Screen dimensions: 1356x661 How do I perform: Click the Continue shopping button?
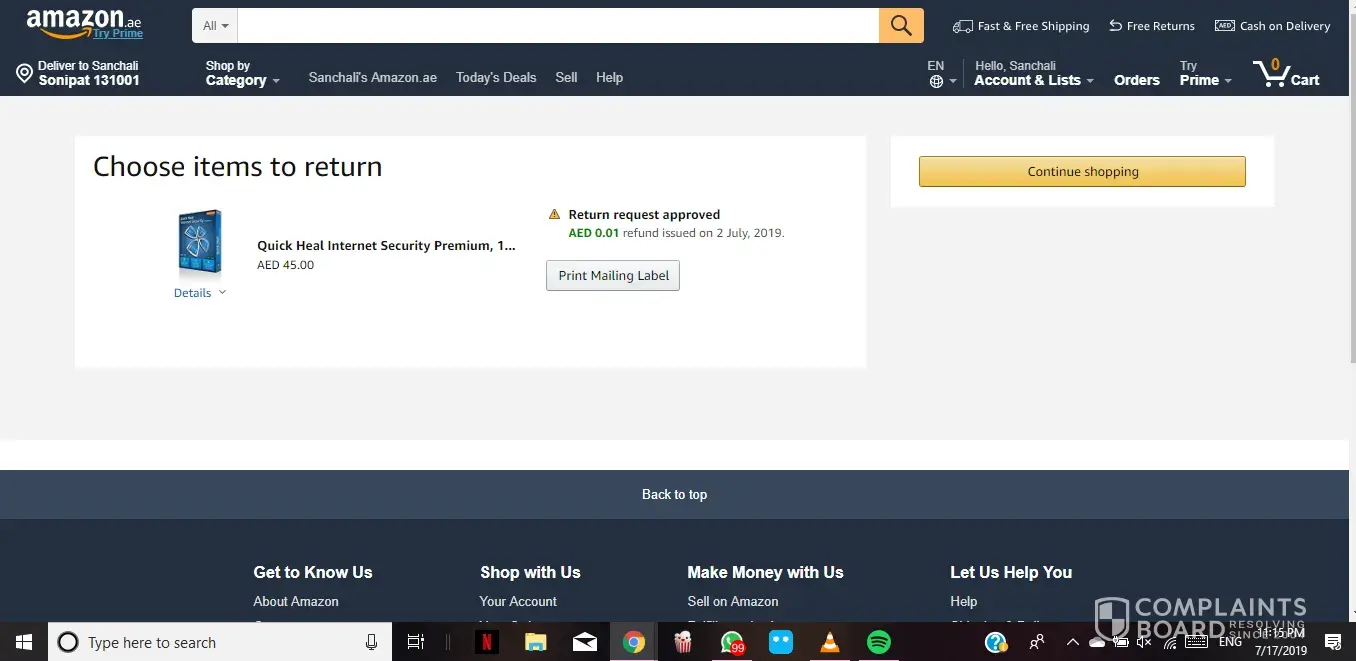(x=1082, y=171)
